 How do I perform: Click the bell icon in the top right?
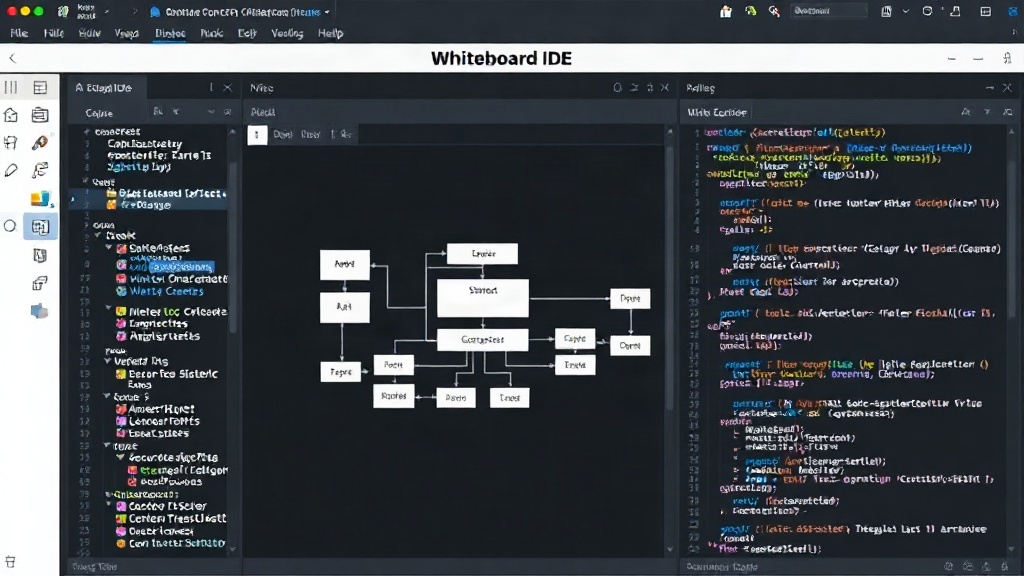955,11
